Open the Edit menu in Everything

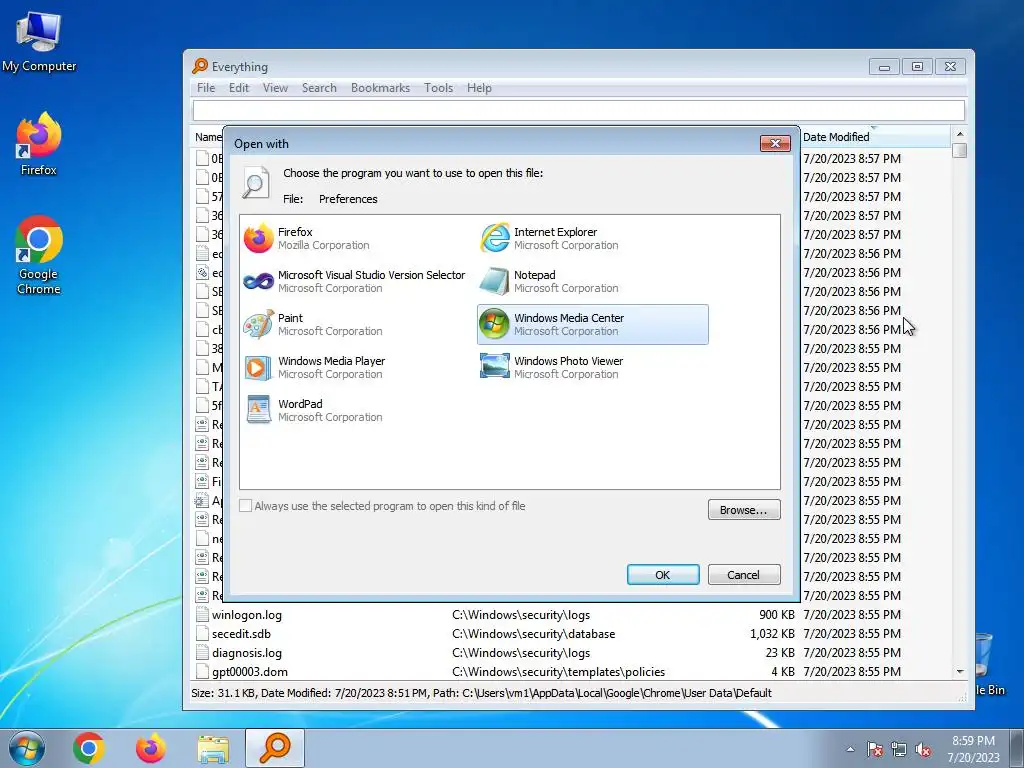pos(238,88)
